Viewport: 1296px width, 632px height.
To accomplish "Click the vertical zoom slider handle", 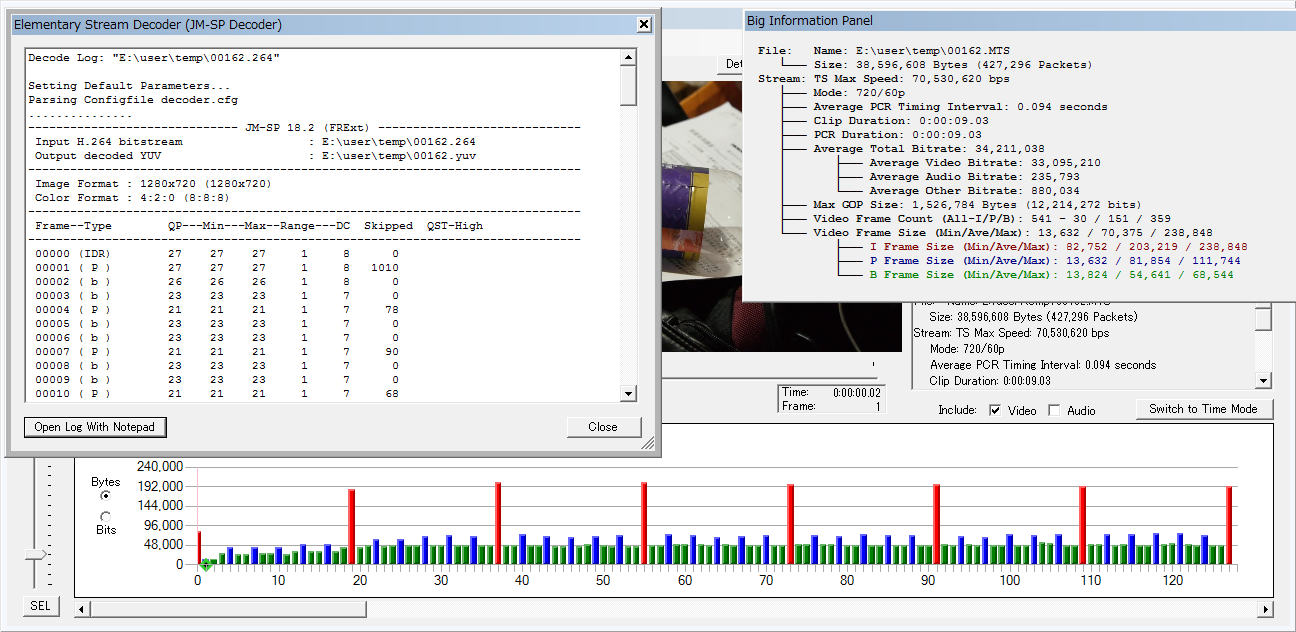I will 36,554.
